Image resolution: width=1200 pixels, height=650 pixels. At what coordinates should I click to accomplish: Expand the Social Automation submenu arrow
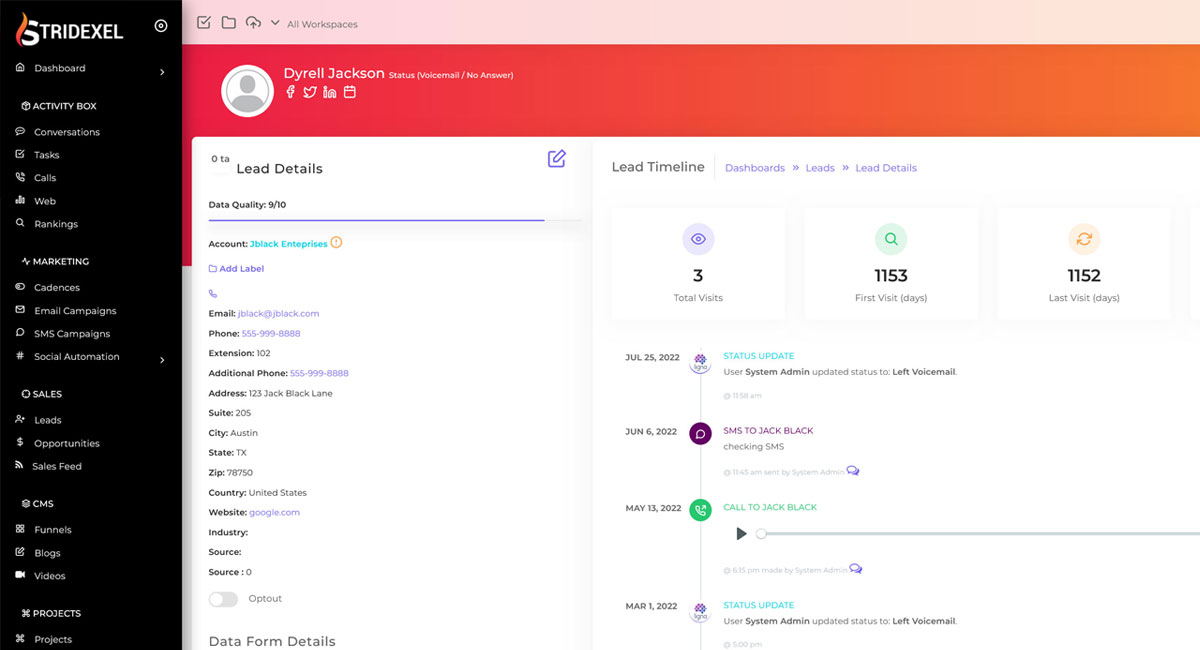pos(162,359)
